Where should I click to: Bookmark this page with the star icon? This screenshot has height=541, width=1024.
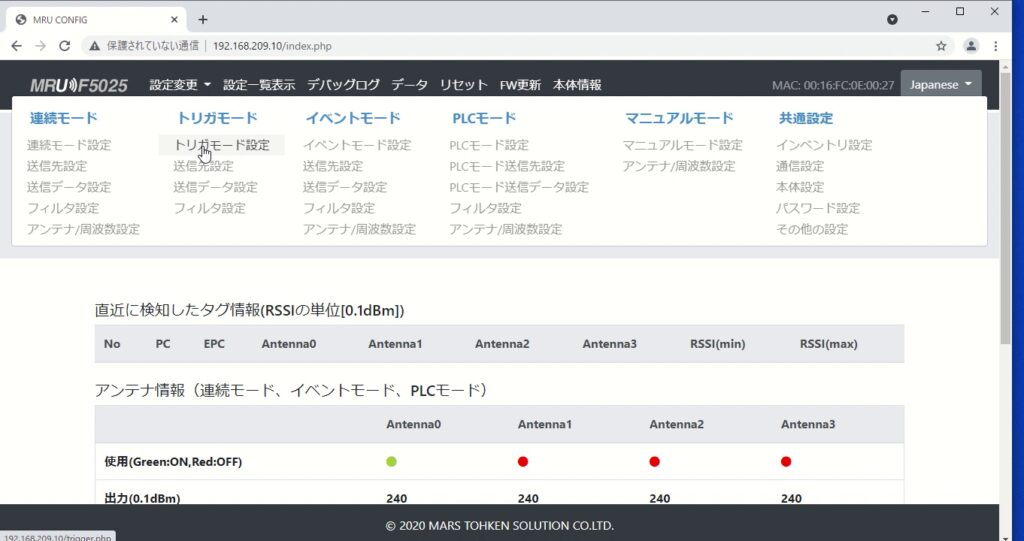pyautogui.click(x=941, y=46)
